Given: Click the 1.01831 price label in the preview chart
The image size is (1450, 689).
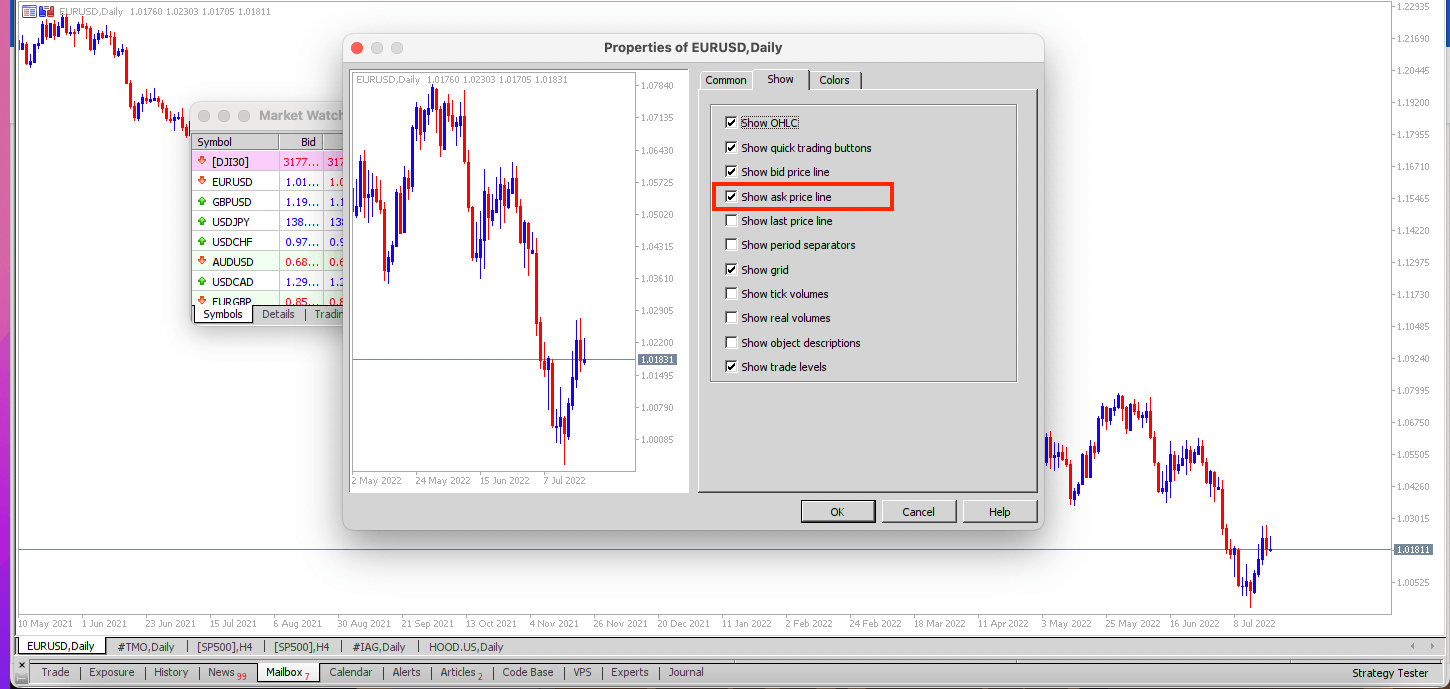Looking at the screenshot, I should pos(657,359).
